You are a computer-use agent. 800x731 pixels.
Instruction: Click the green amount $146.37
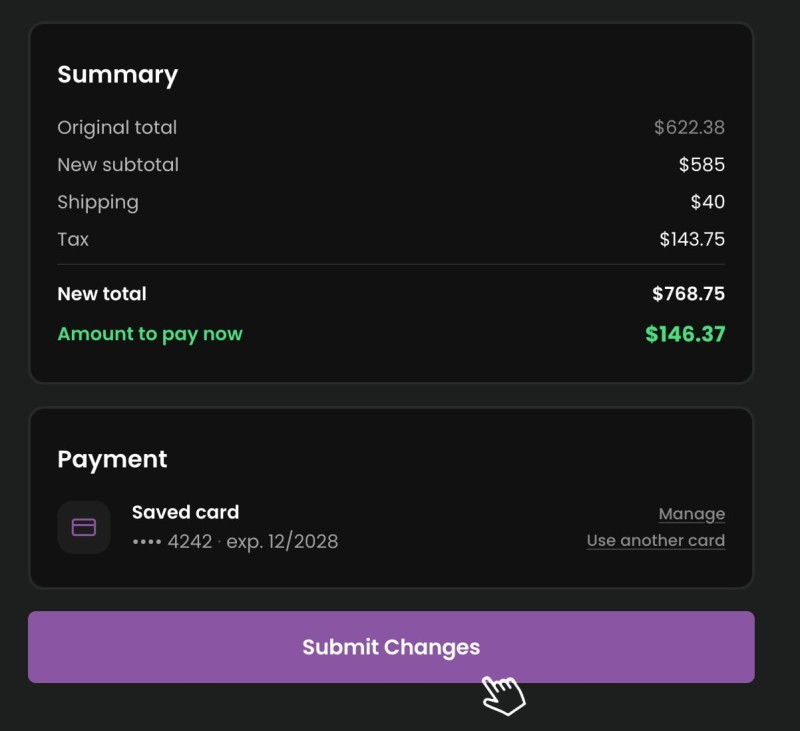(685, 334)
